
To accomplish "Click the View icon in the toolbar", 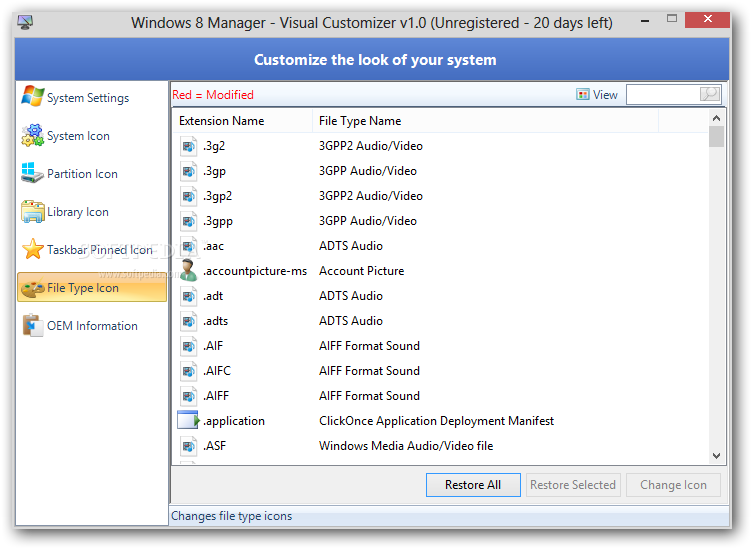I will coord(582,94).
